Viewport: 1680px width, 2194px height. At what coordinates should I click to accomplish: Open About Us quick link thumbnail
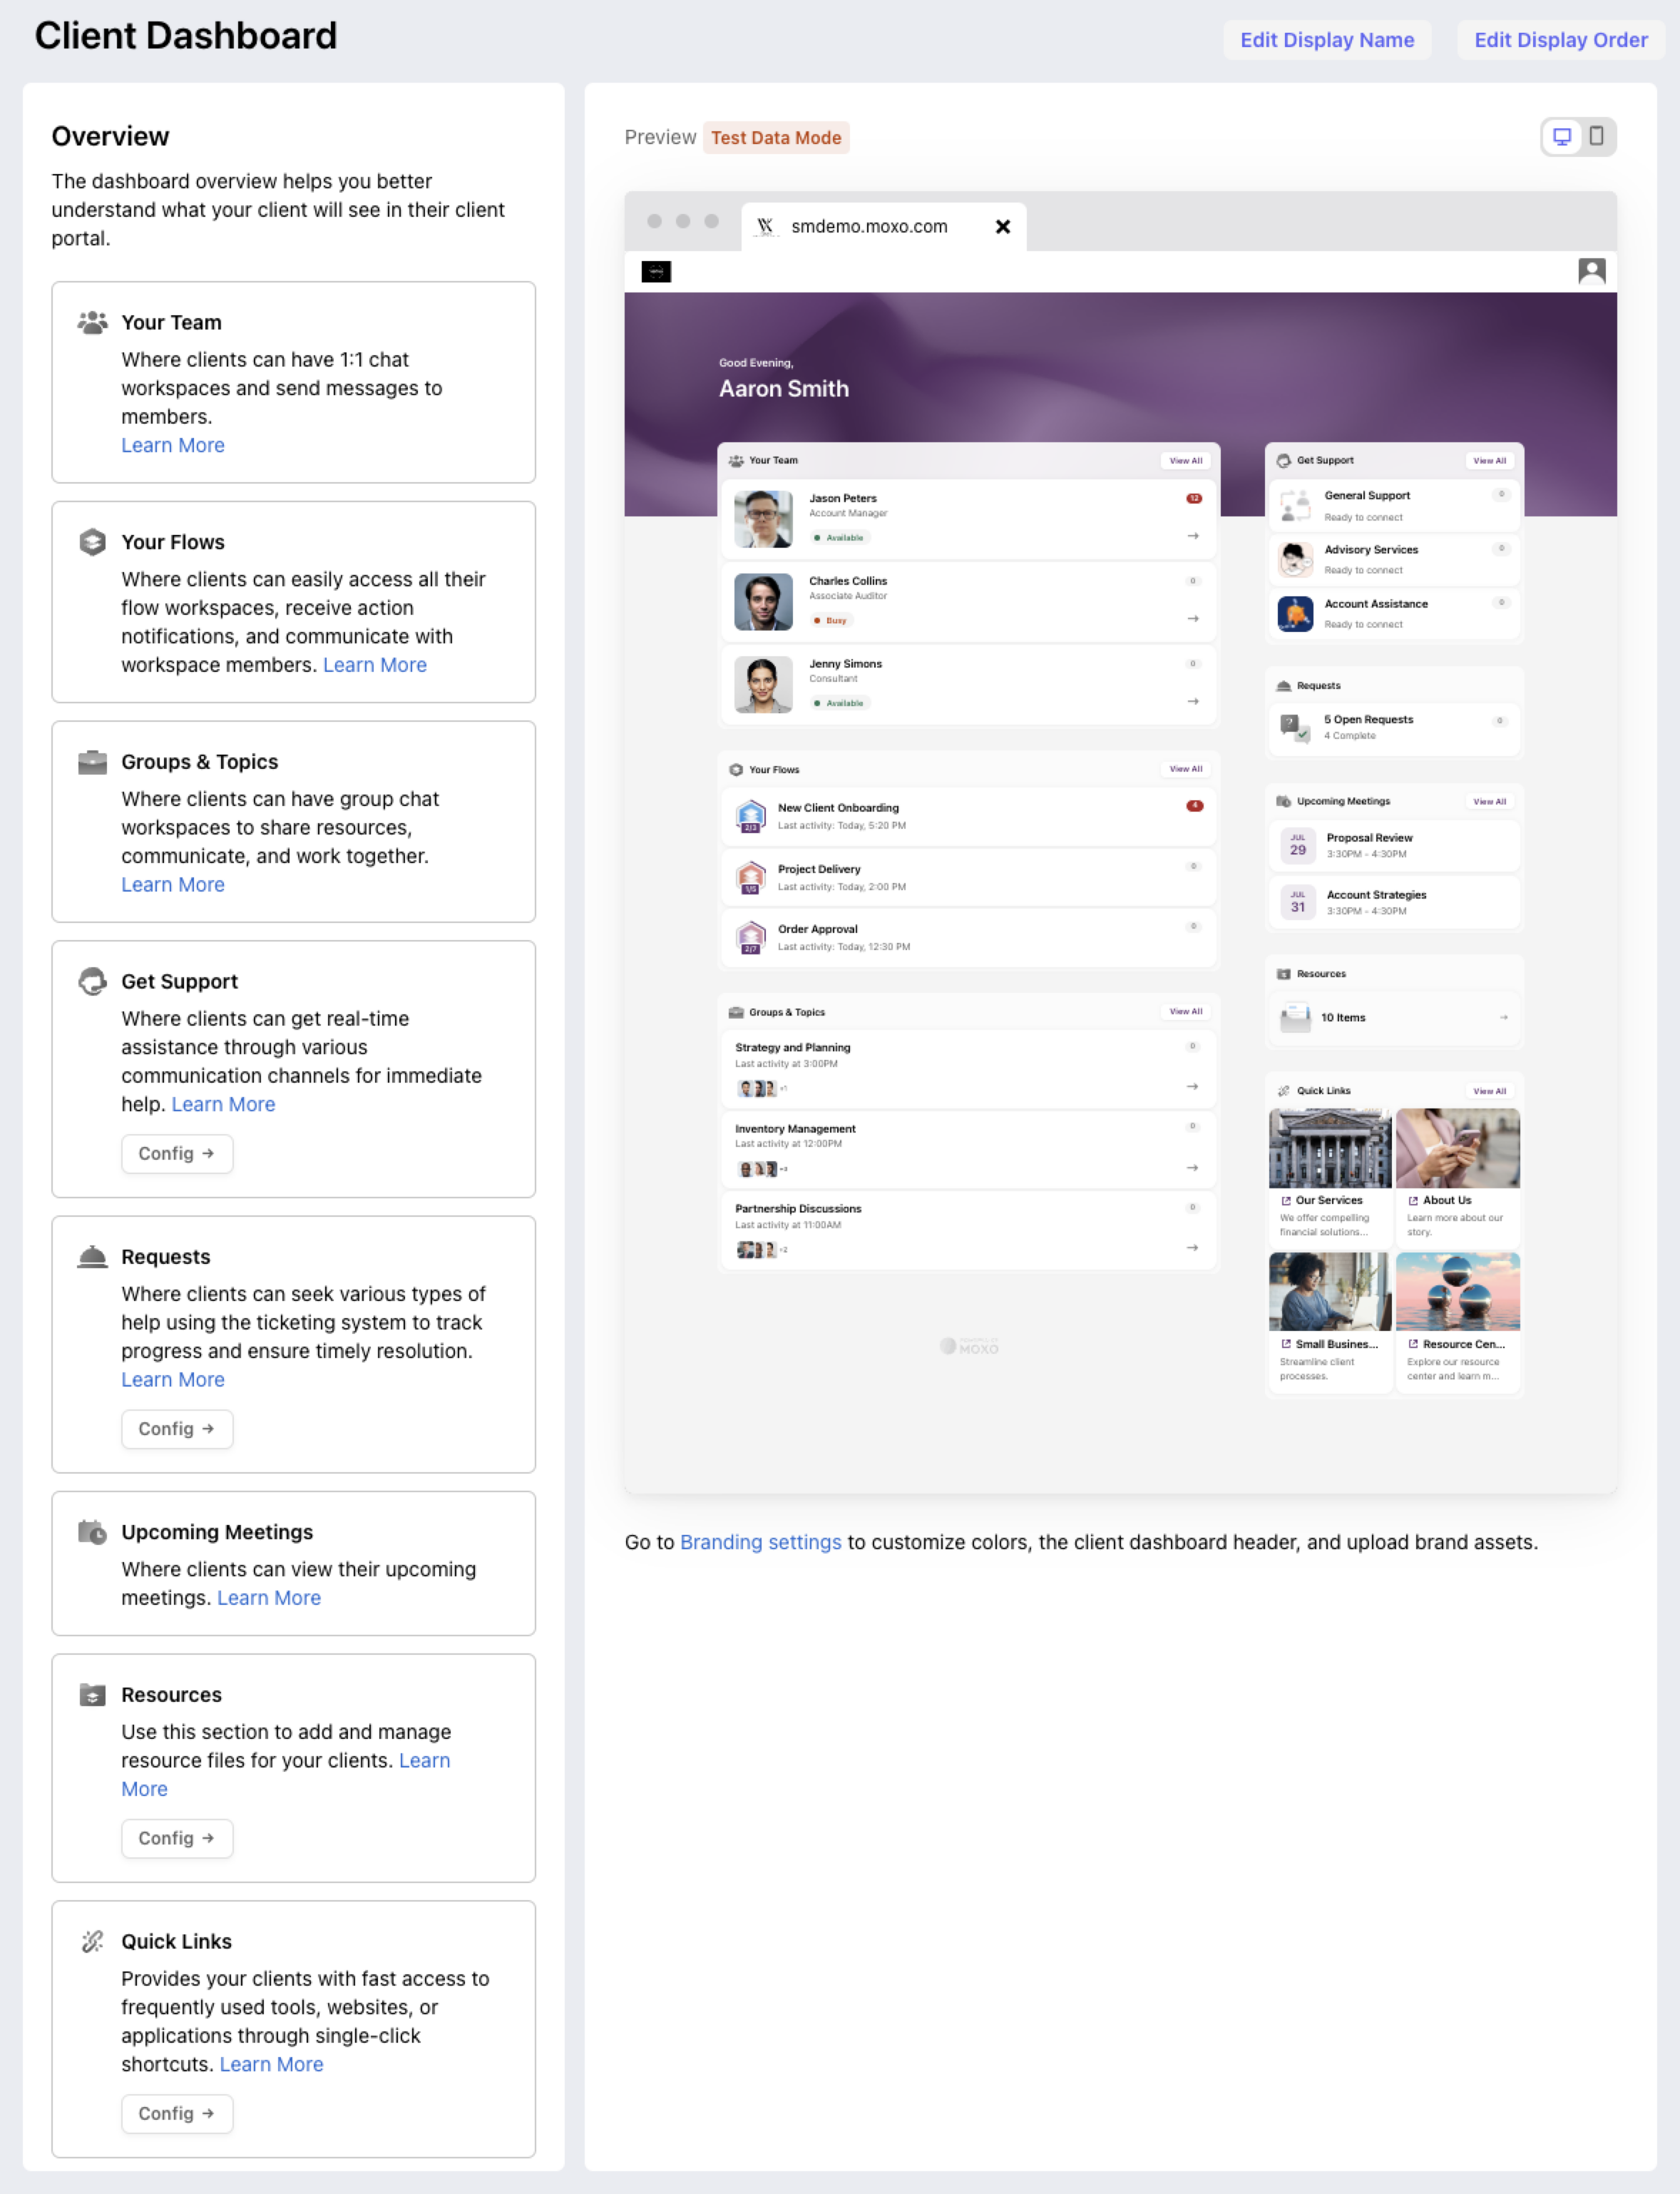tap(1457, 1148)
